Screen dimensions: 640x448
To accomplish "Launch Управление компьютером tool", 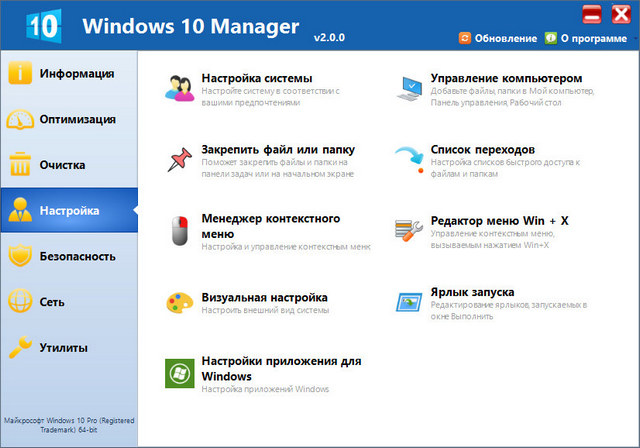I will pos(506,78).
